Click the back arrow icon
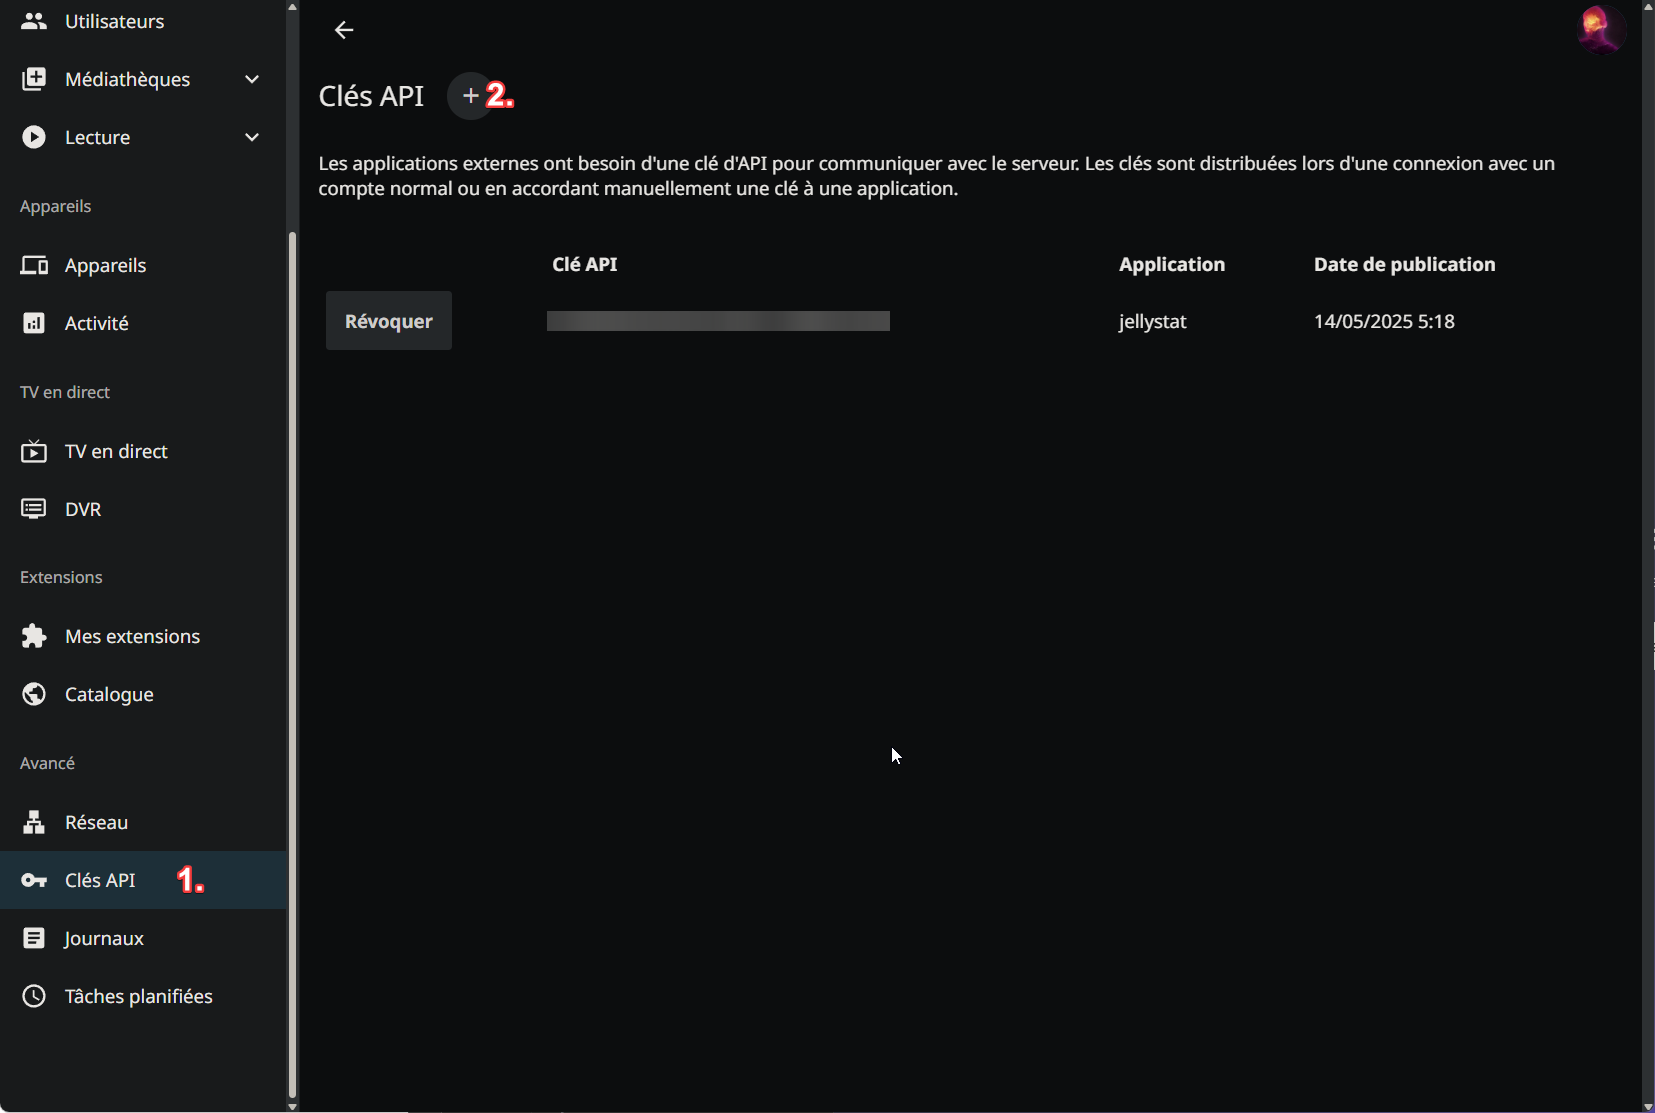 [344, 30]
